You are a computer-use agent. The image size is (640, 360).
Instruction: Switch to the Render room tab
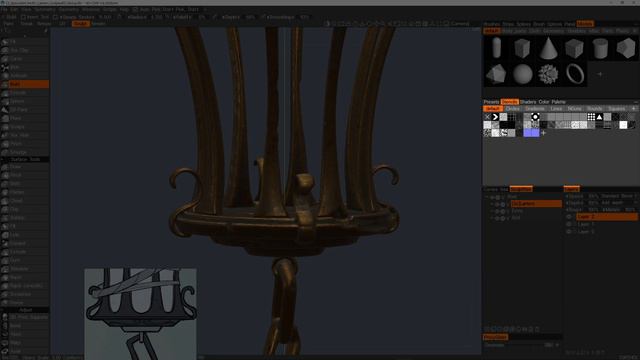click(x=98, y=24)
